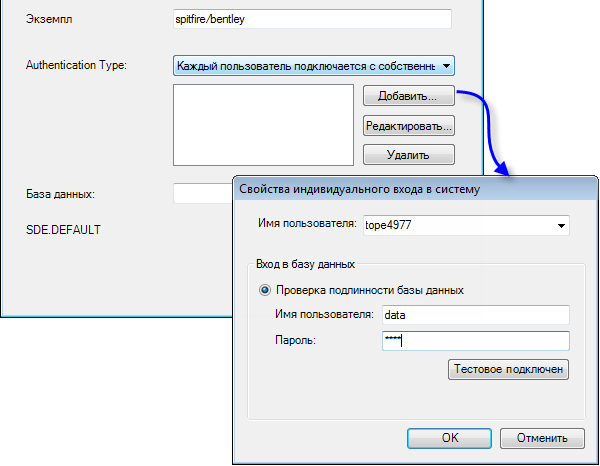600x466 pixels.
Task: Expand Authentication Type using its arrow
Action: click(446, 66)
